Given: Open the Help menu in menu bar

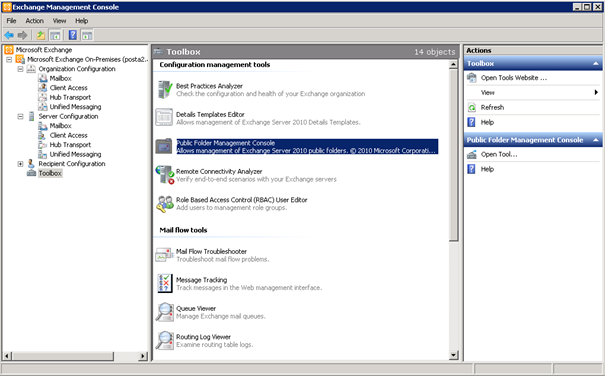Looking at the screenshot, I should [x=81, y=21].
